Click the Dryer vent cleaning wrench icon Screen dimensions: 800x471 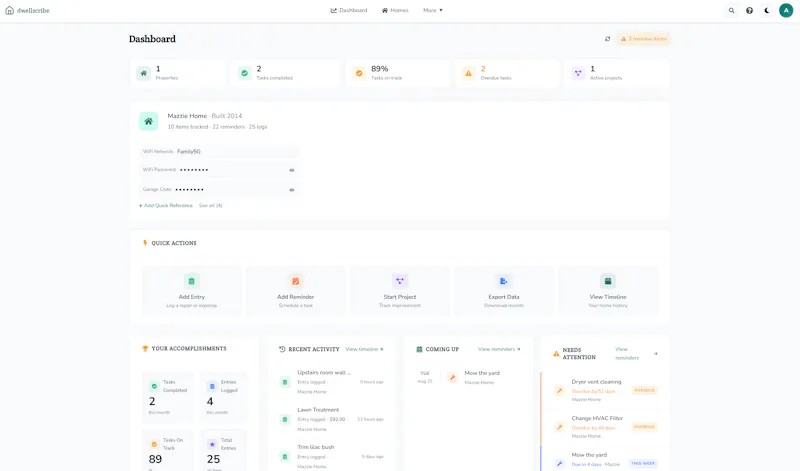[560, 390]
